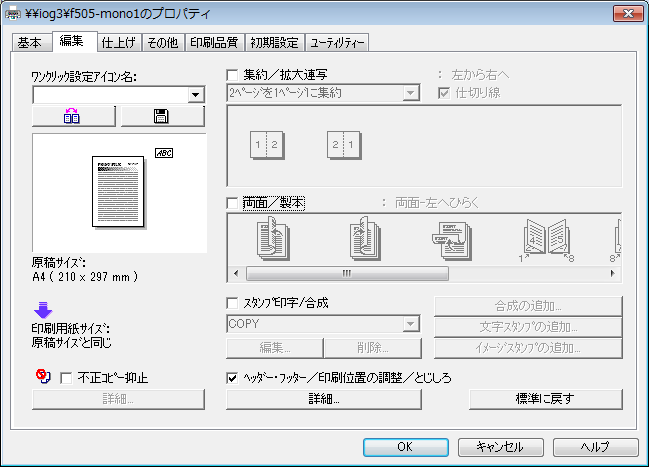Select the 2-1 page order layout icon
Image resolution: width=649 pixels, height=467 pixels.
(343, 146)
